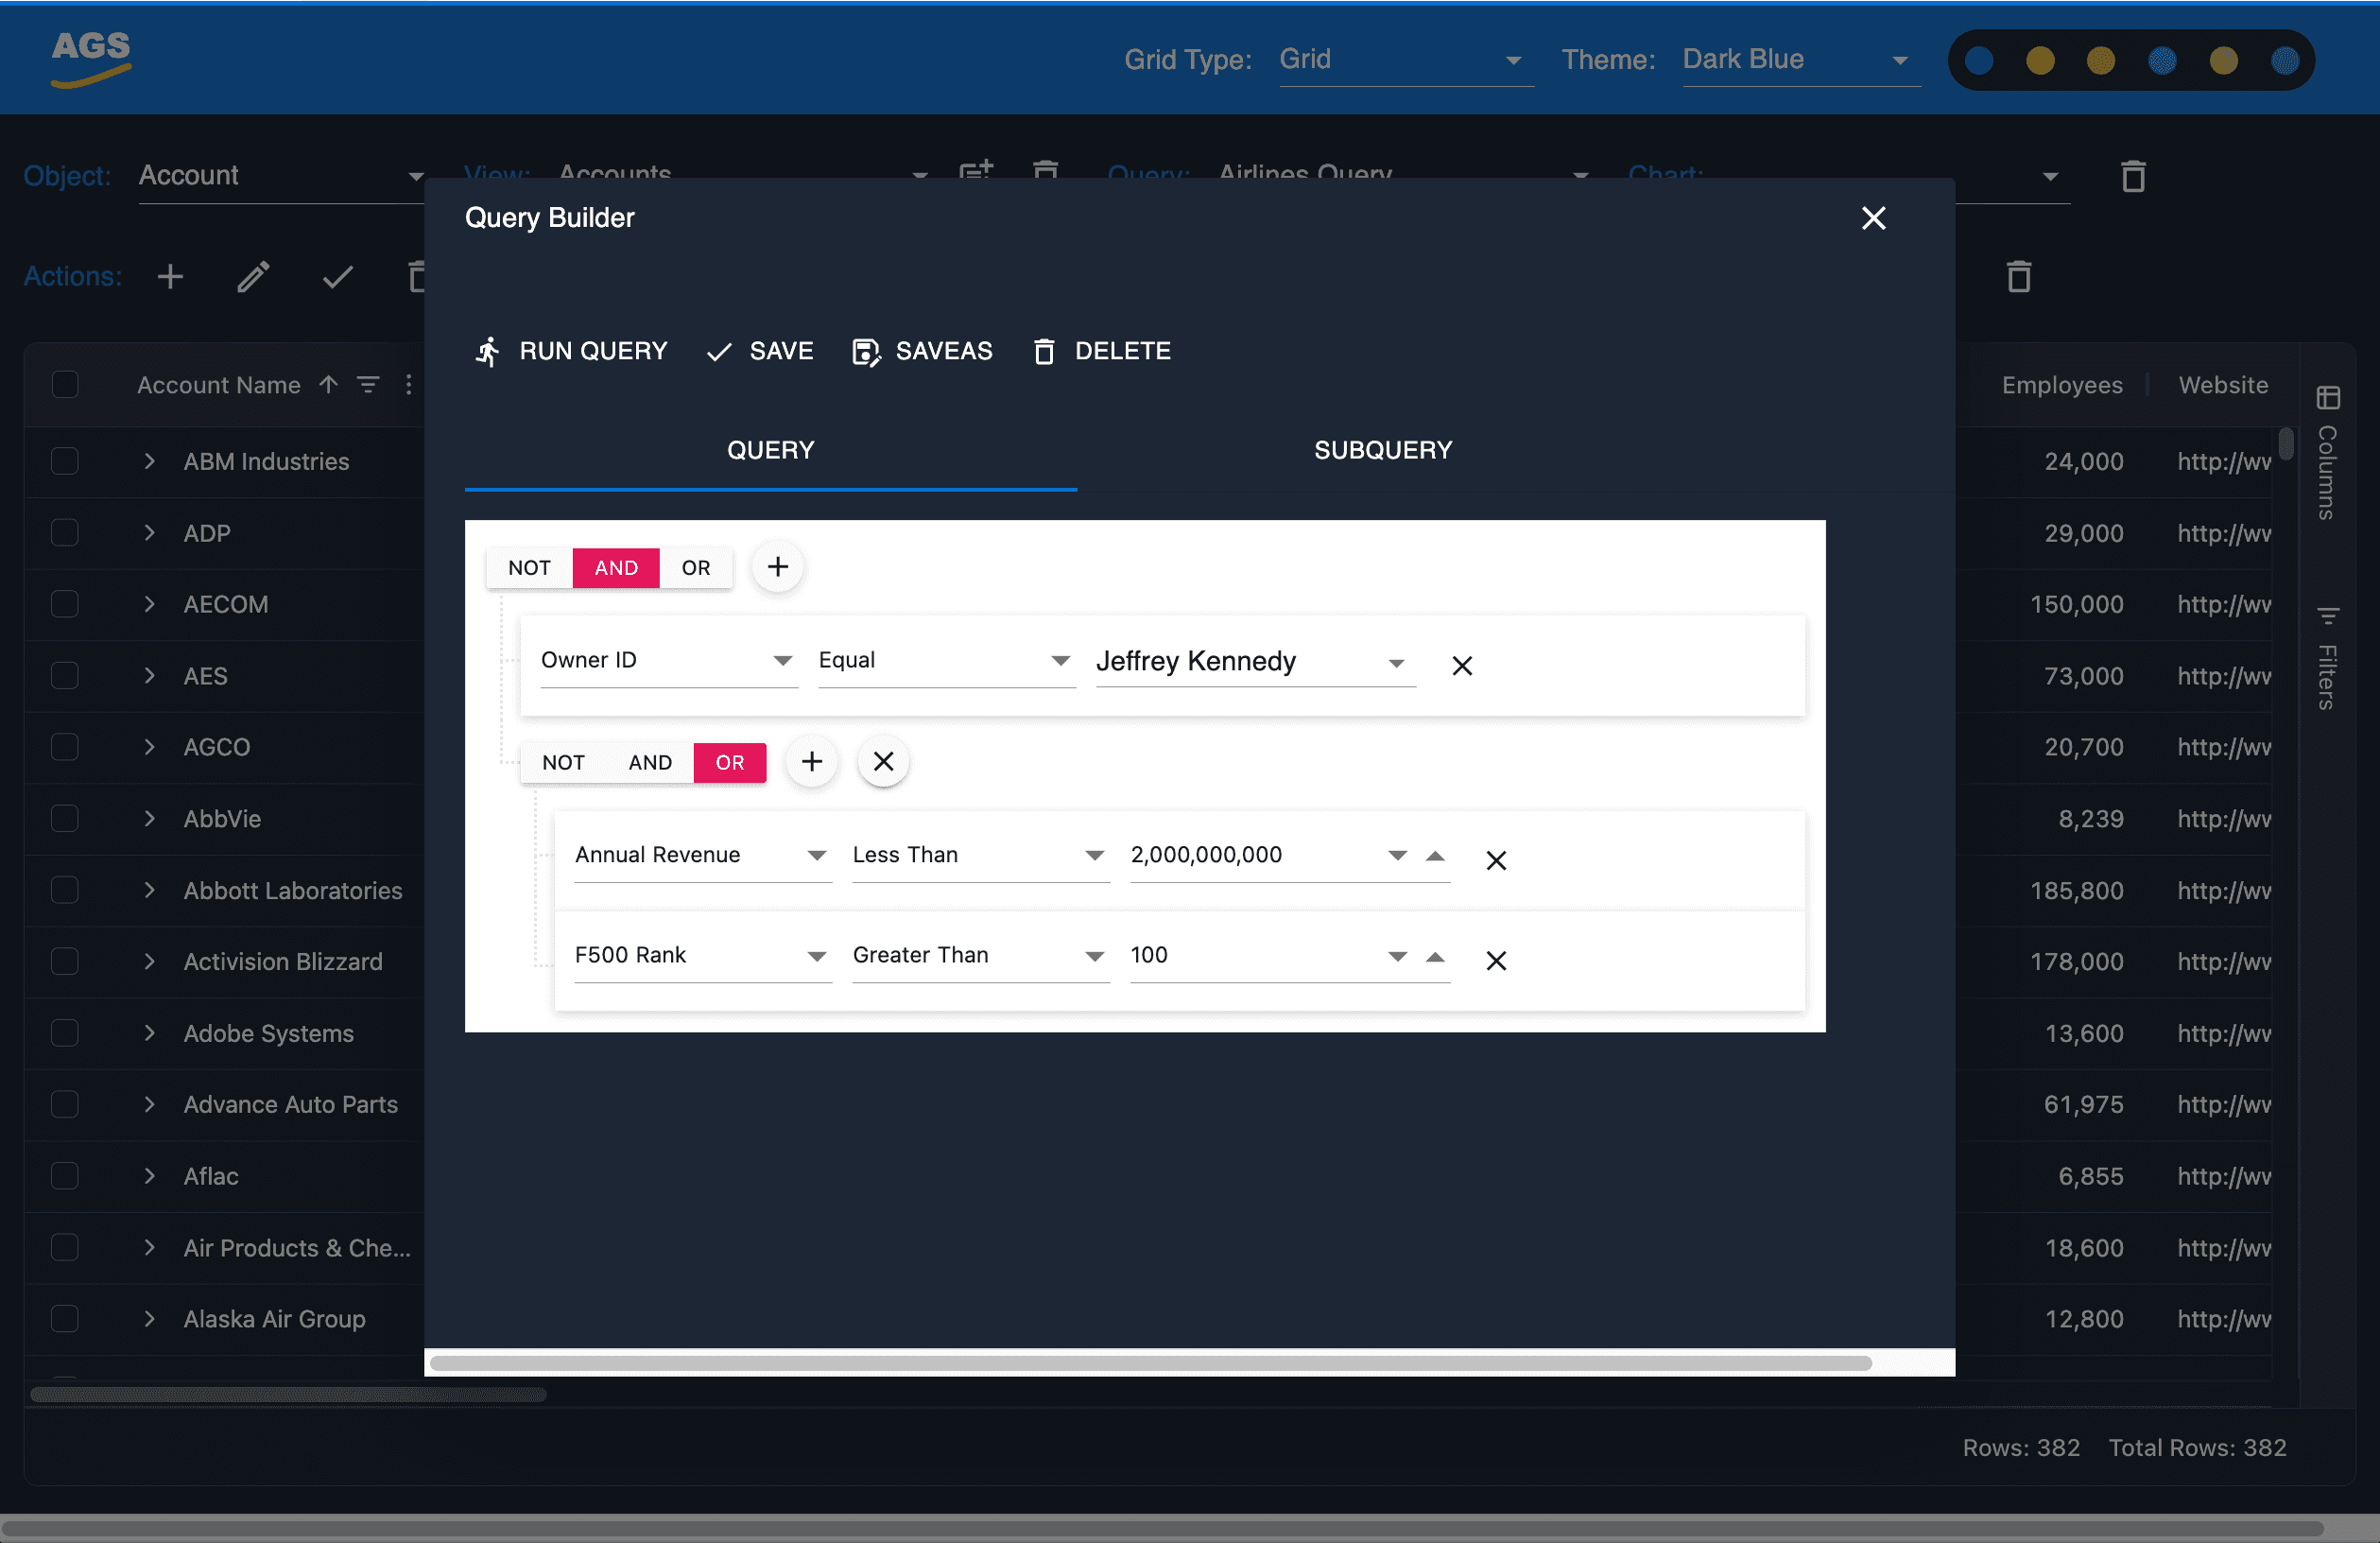
Task: Click the SaveAs button
Action: click(921, 351)
